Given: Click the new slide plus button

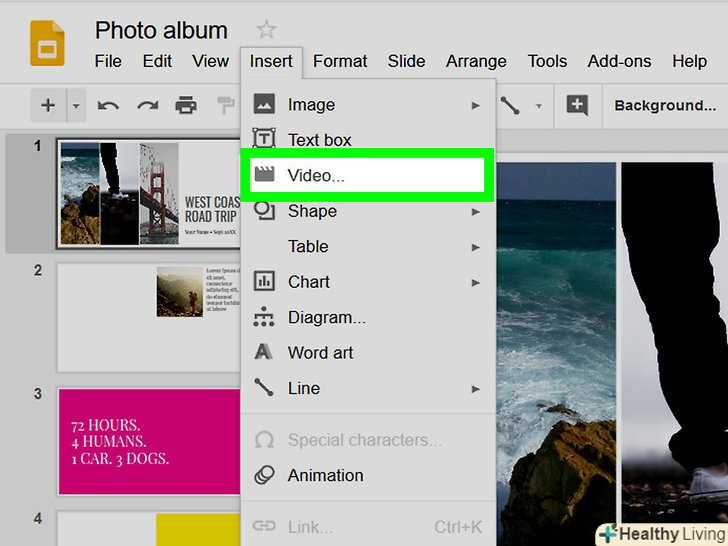Looking at the screenshot, I should (x=47, y=105).
